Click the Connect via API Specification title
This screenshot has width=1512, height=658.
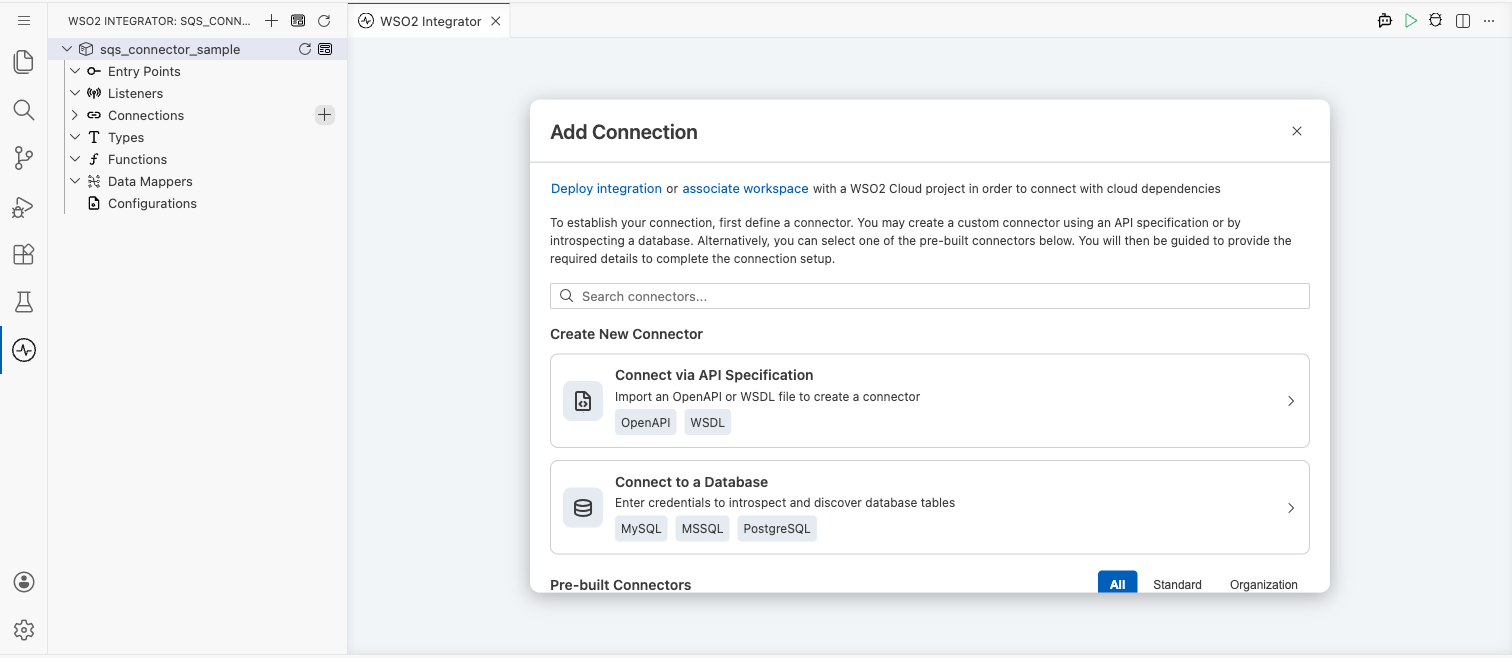(714, 375)
